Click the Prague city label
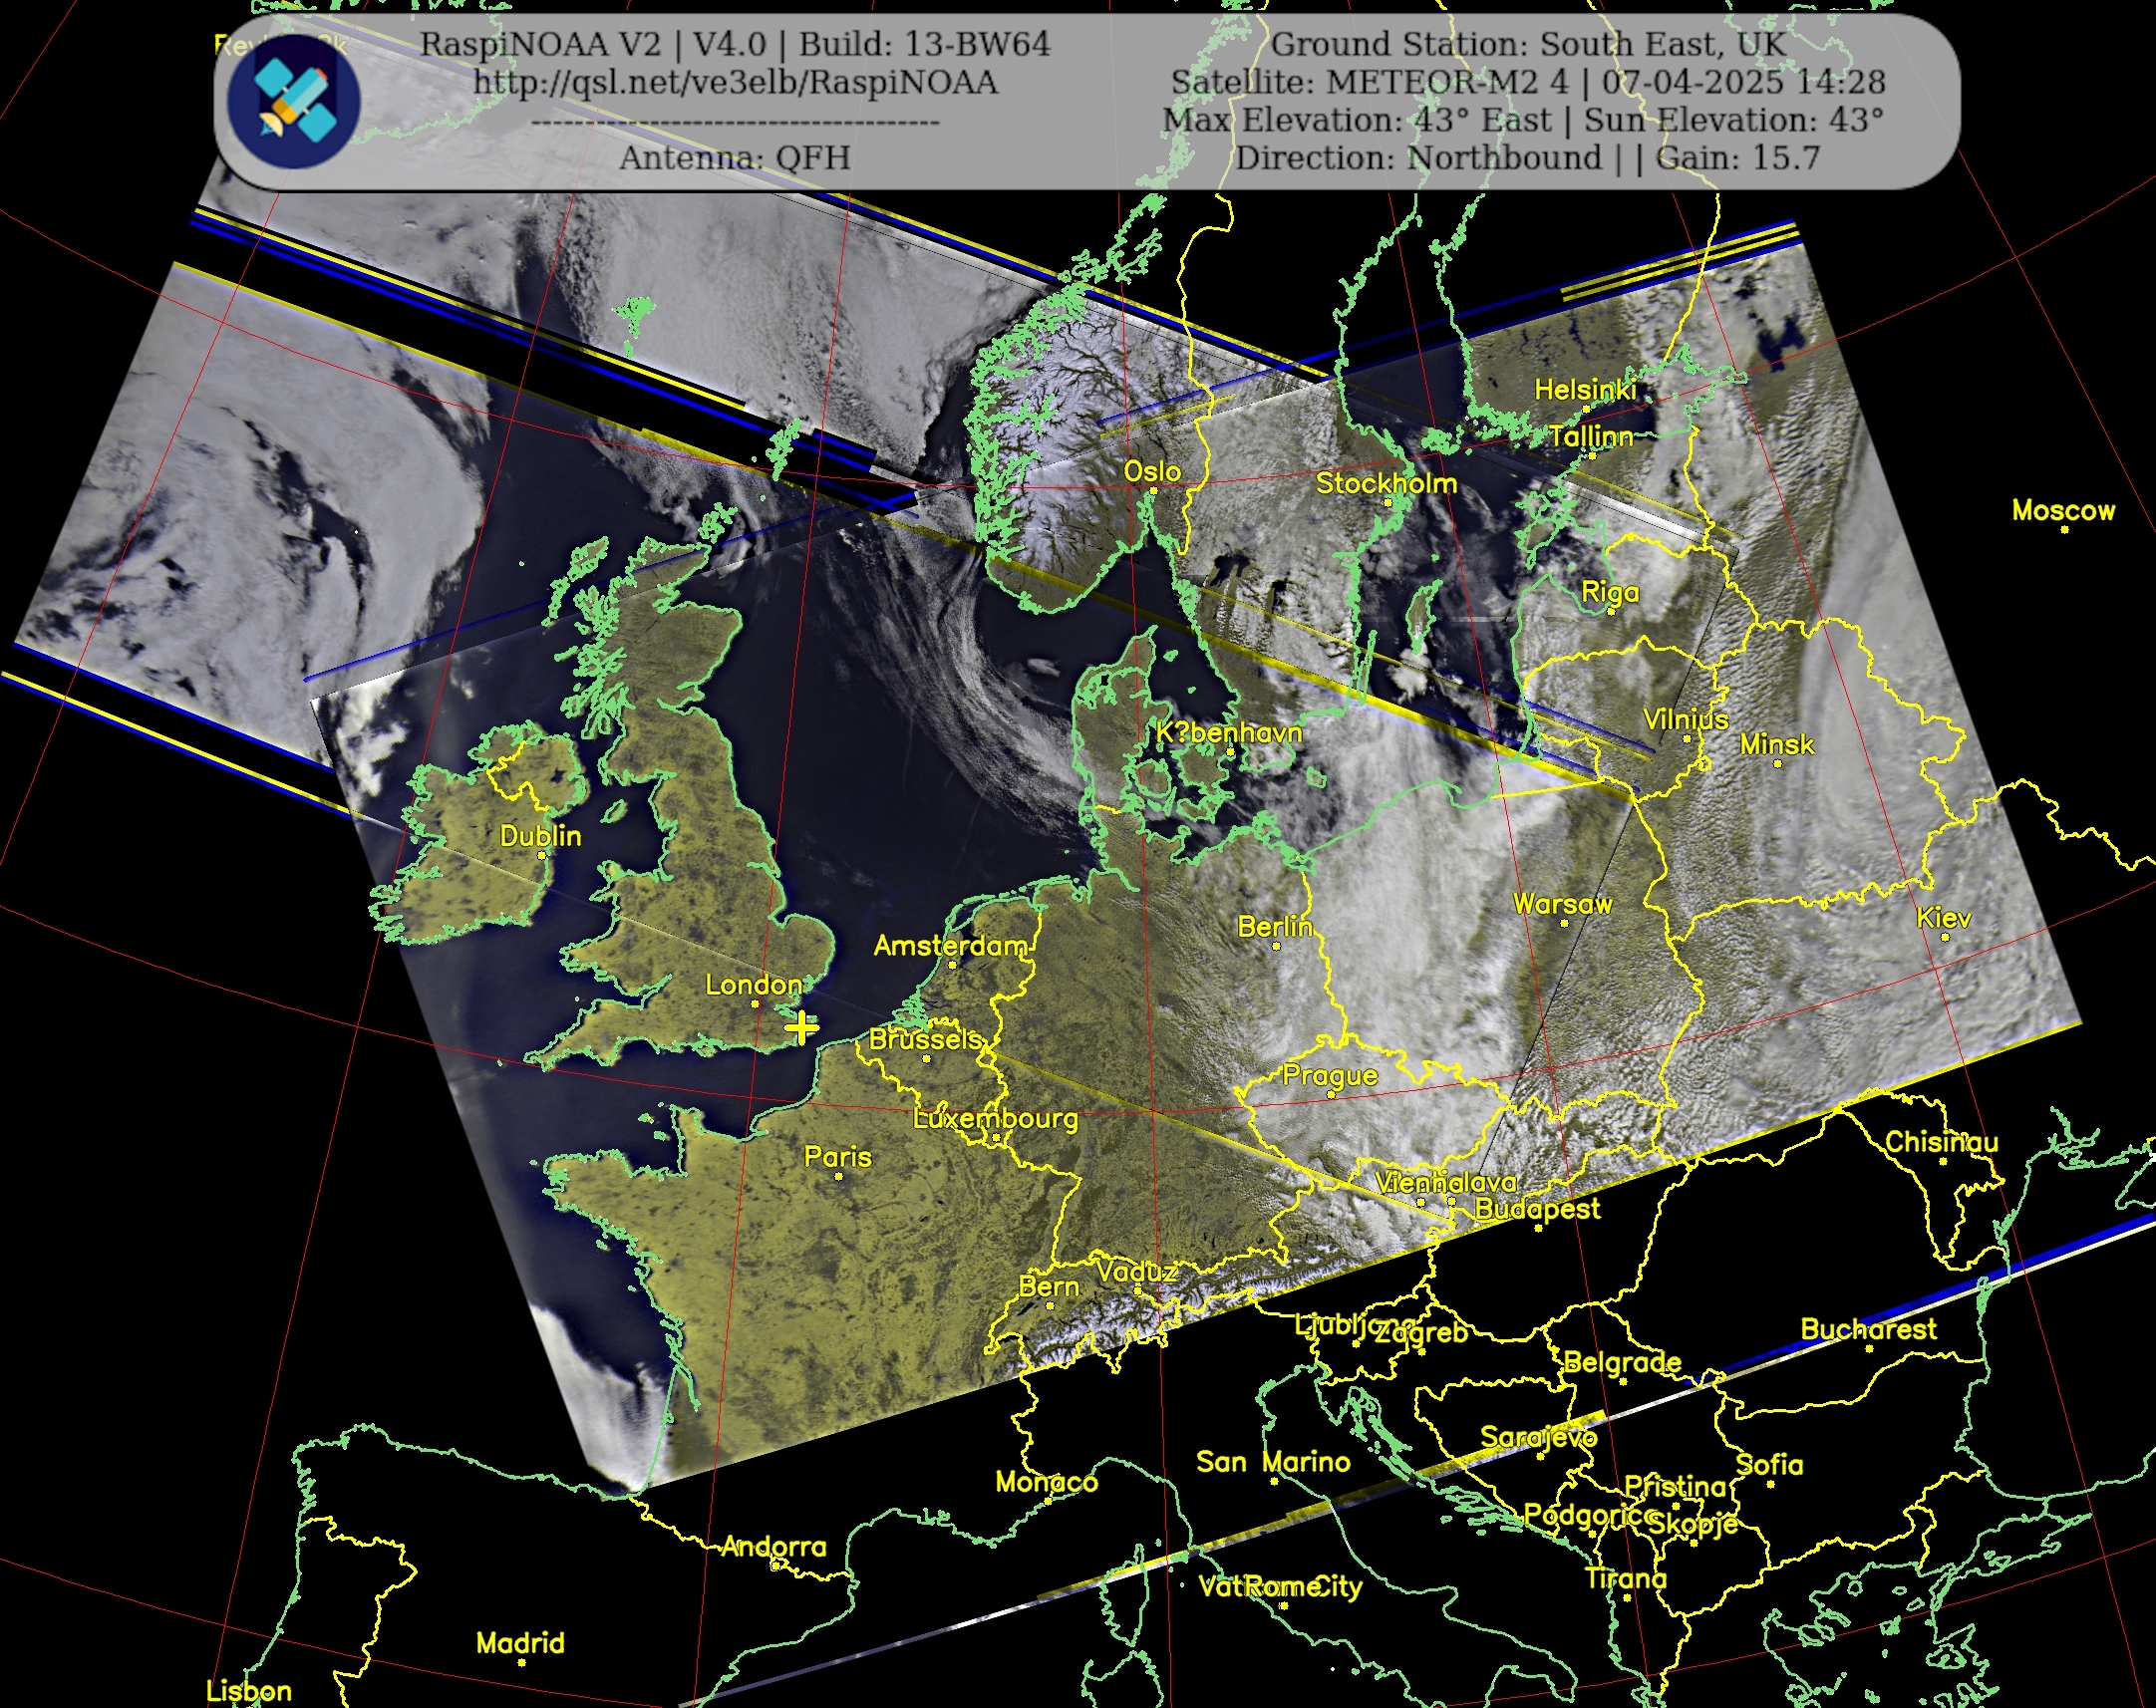The height and width of the screenshot is (1708, 2156). [x=1330, y=1076]
